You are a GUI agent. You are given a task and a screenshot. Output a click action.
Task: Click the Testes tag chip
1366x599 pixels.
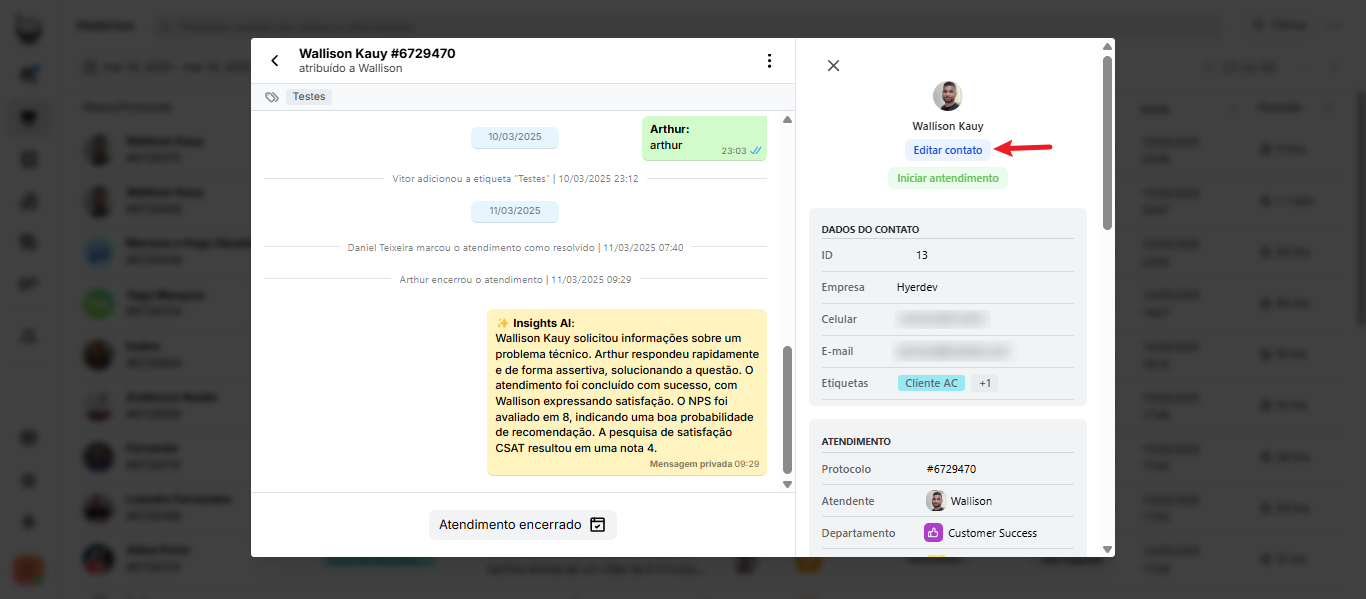pos(309,97)
